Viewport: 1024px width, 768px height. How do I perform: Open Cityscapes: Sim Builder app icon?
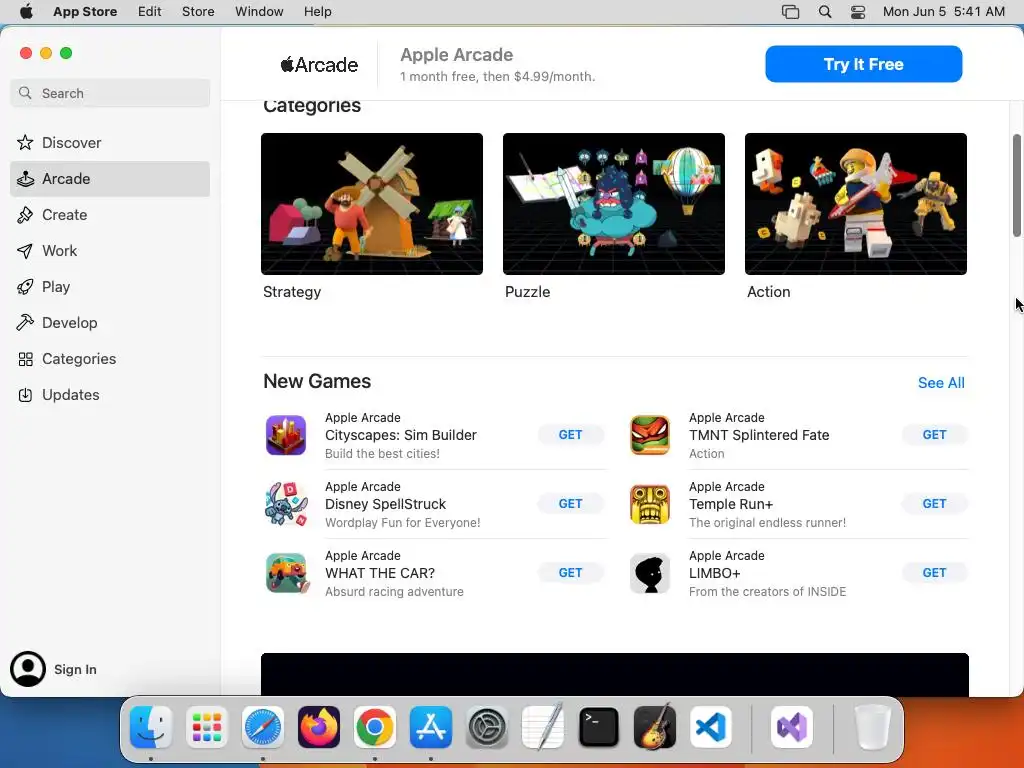coord(286,435)
